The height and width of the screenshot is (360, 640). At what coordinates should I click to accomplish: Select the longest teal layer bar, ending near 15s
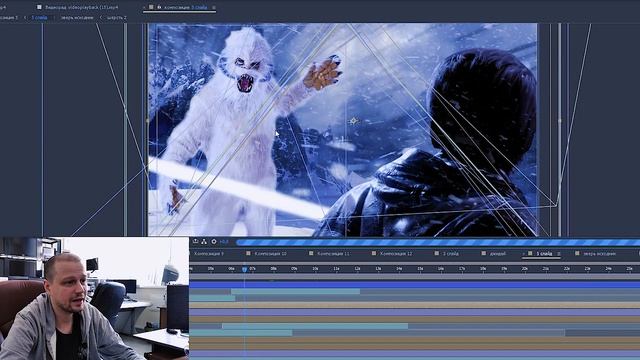pyautogui.click(x=315, y=326)
